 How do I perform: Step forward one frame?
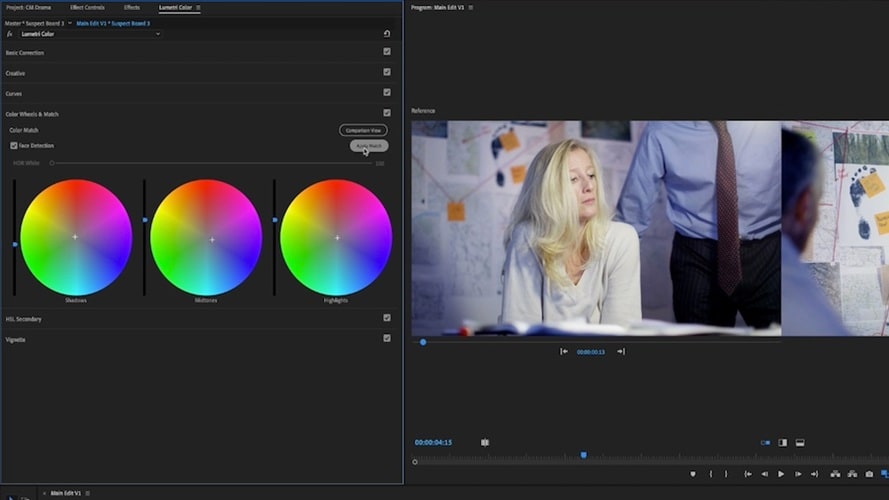(x=798, y=474)
